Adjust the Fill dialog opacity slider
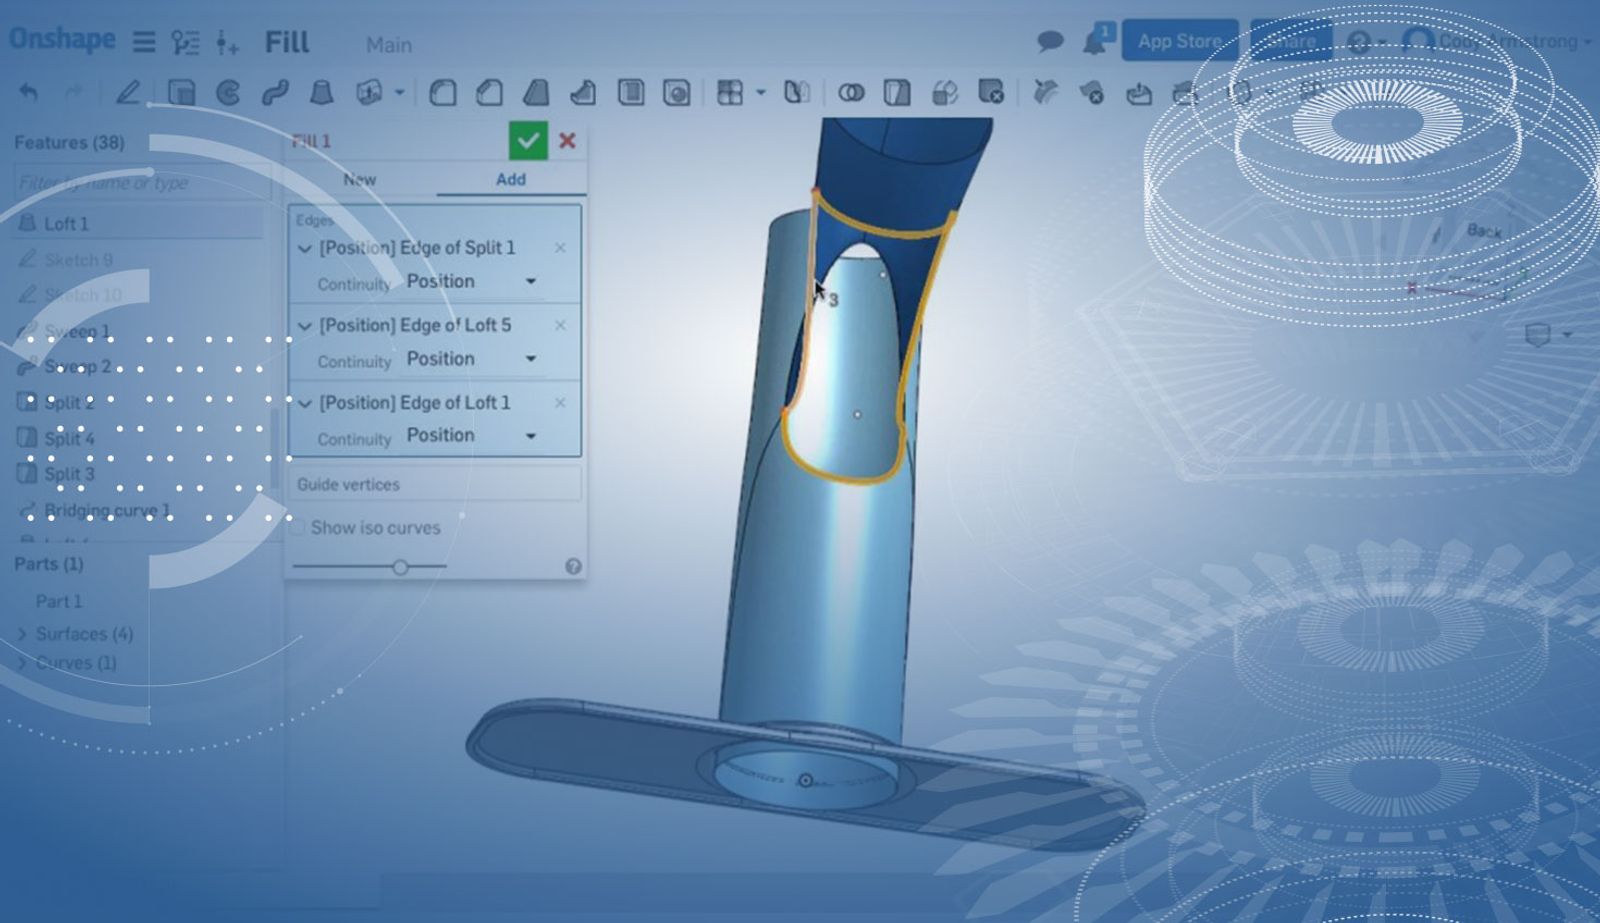 pos(400,567)
